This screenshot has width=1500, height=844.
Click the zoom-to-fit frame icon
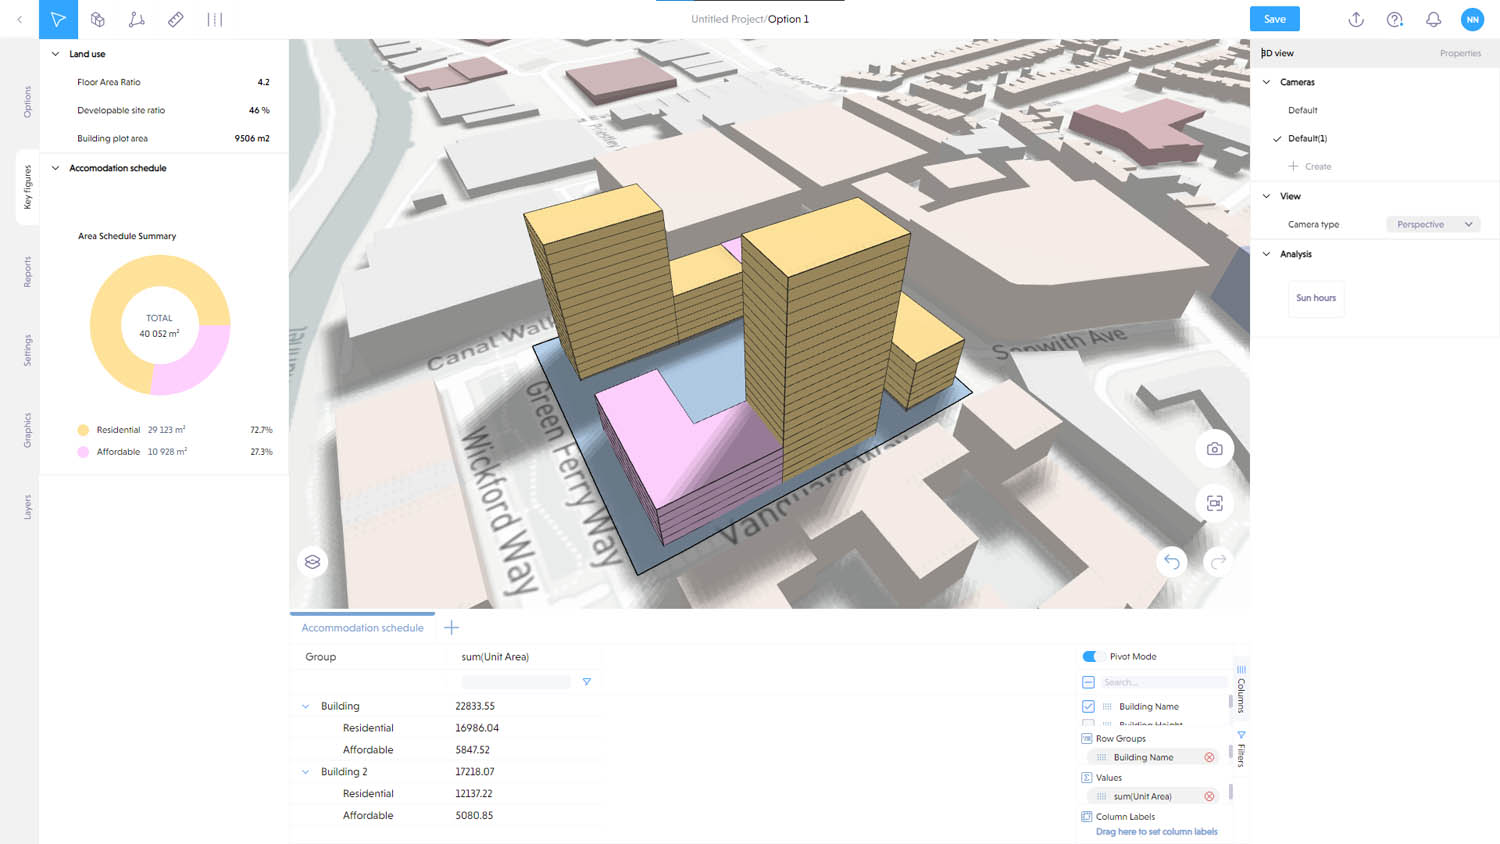pos(1214,503)
